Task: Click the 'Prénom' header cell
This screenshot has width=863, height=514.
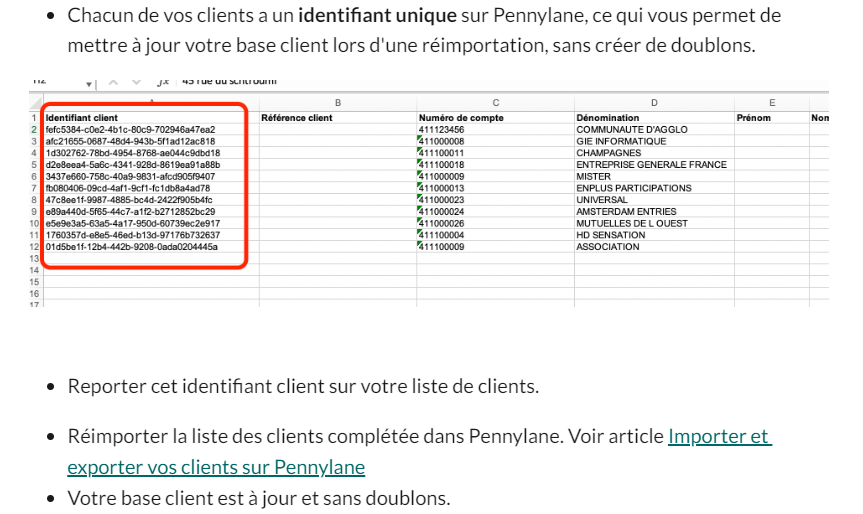Action: [753, 118]
